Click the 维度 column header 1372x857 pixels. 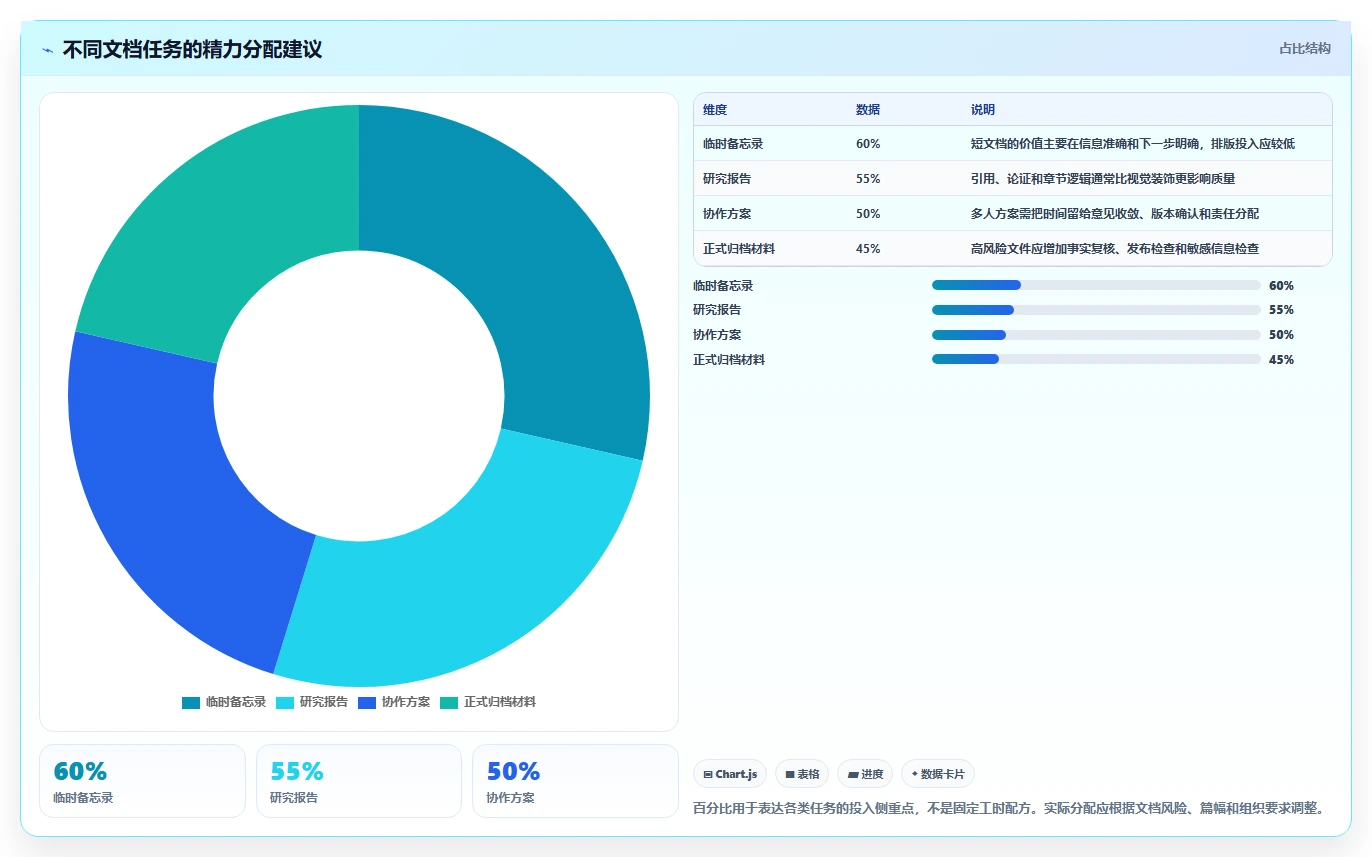pos(715,110)
